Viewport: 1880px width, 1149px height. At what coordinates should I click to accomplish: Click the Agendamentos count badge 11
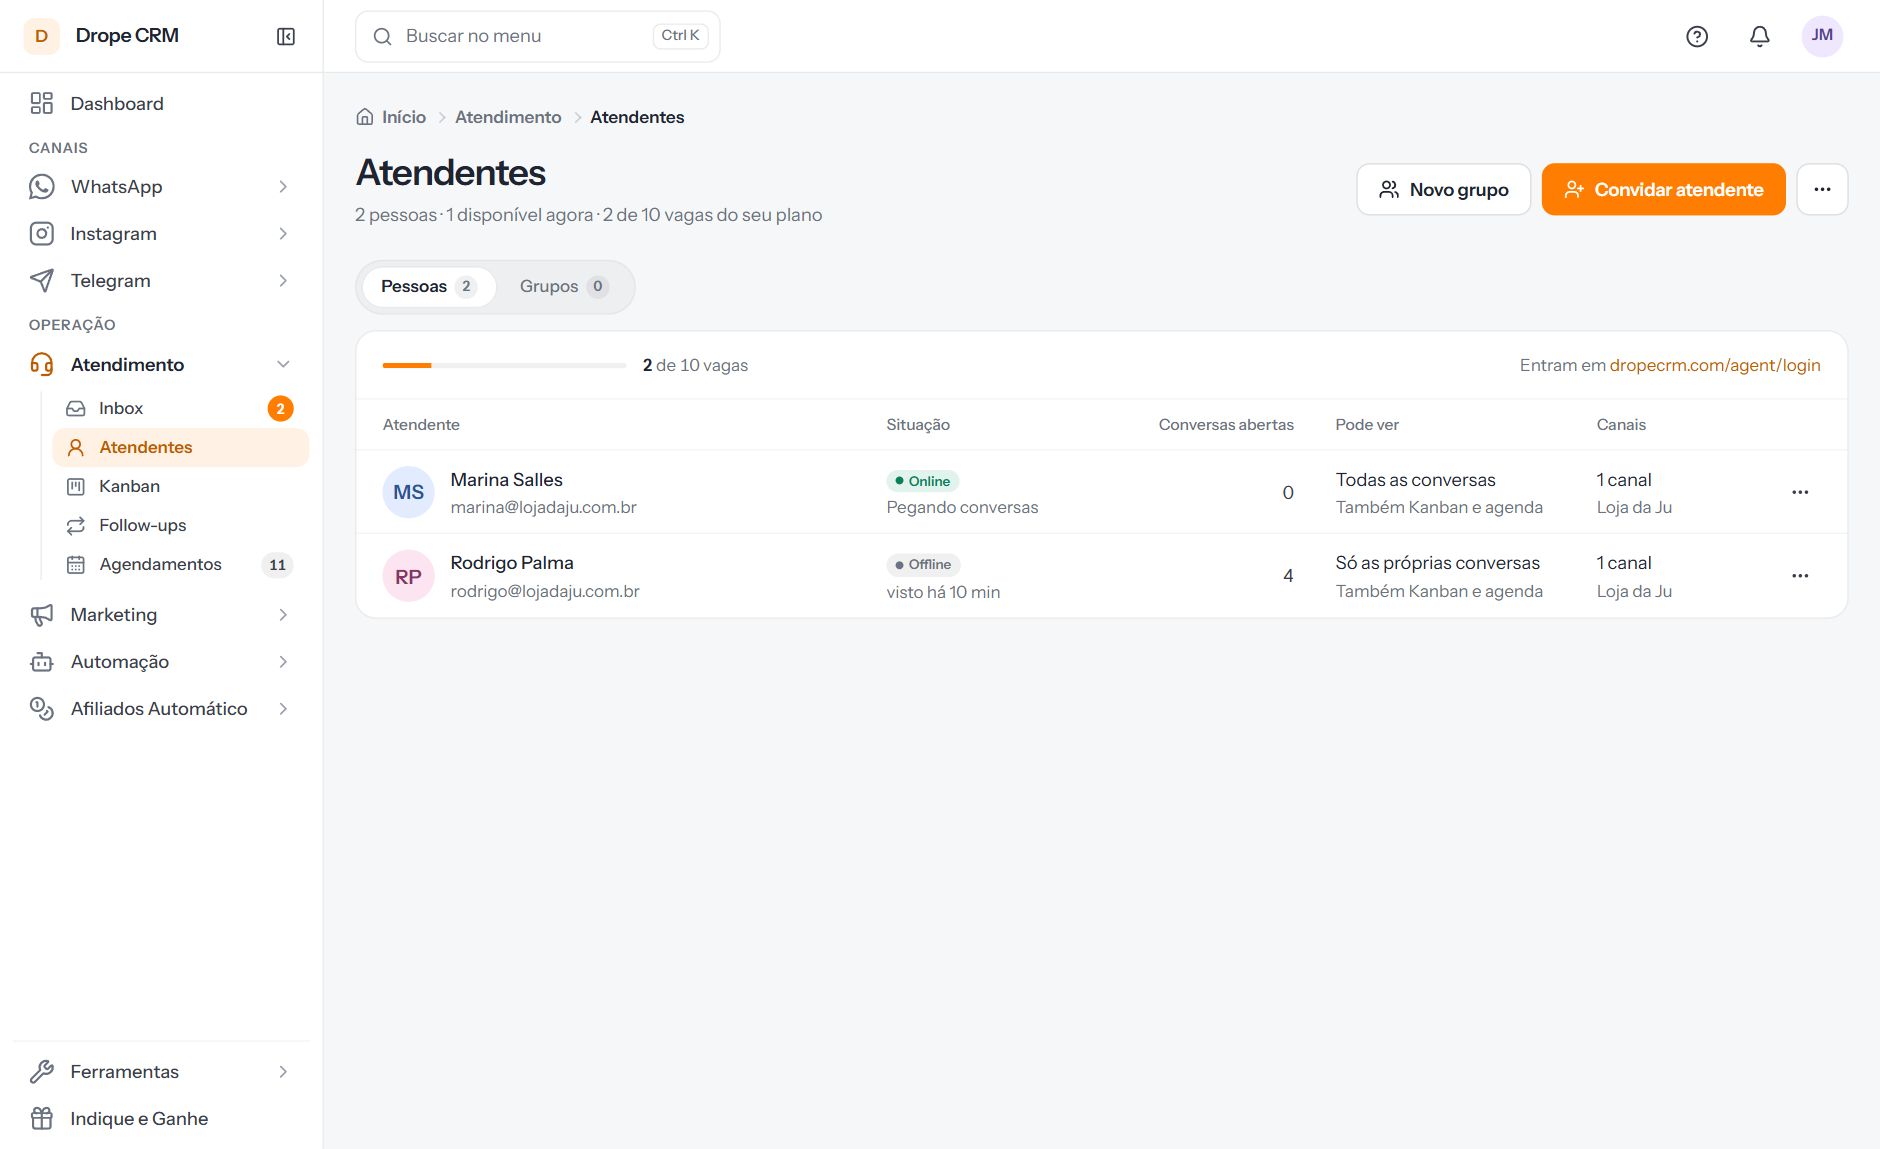pos(277,565)
